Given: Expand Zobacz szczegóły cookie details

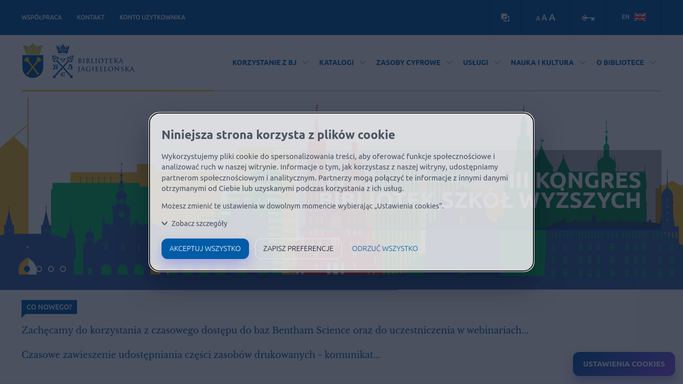Looking at the screenshot, I should click(x=194, y=223).
